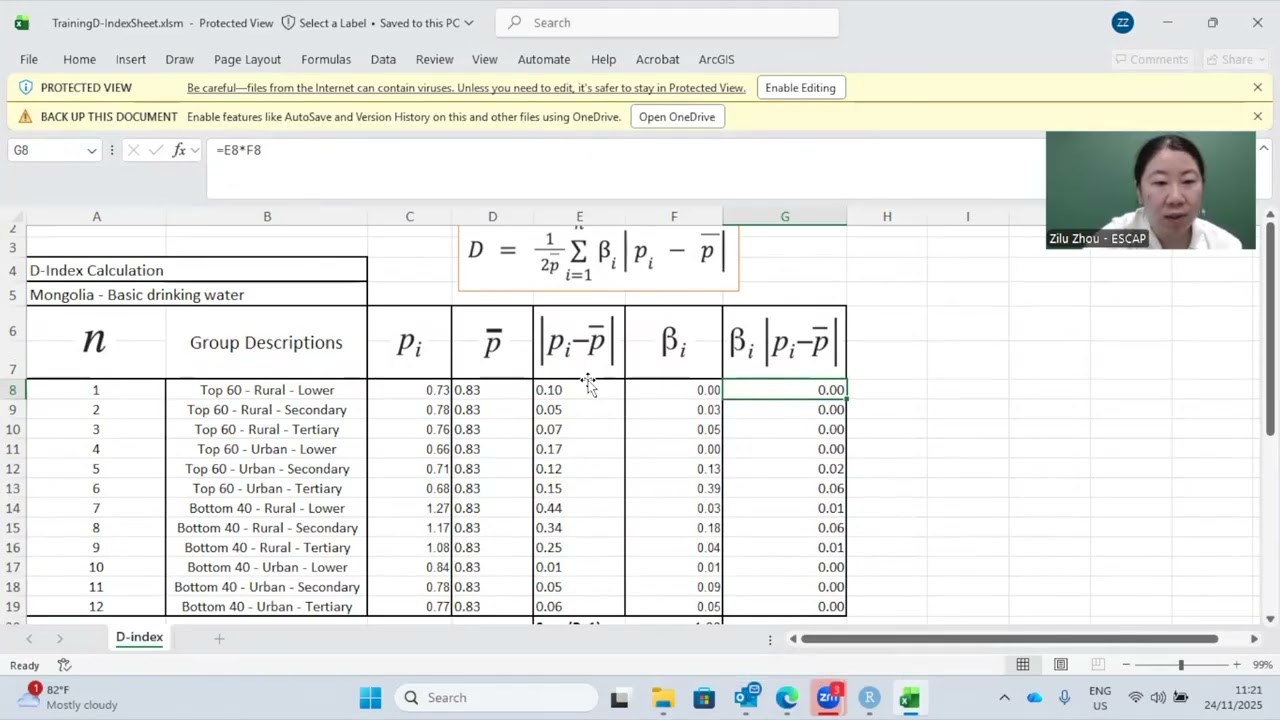Click the Open OneDrive button
The height and width of the screenshot is (720, 1280).
(677, 117)
